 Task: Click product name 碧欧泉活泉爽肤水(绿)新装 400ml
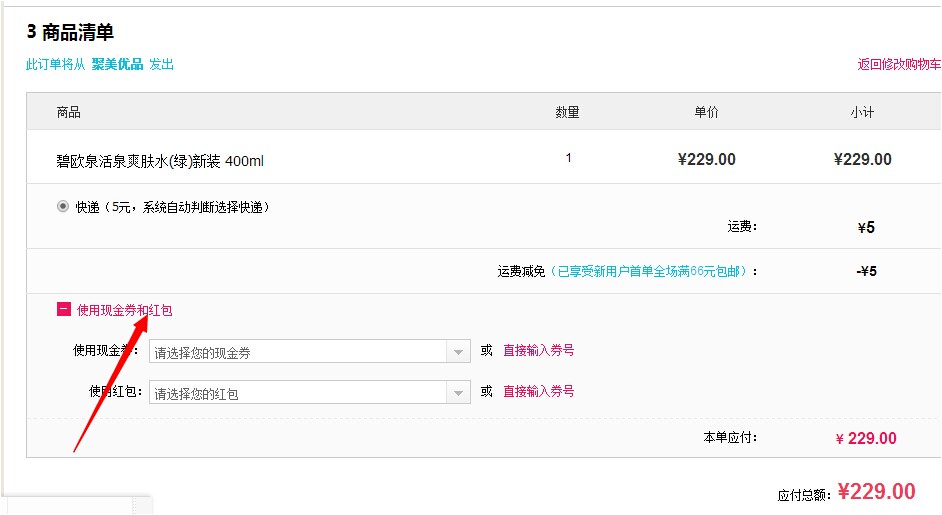(160, 161)
